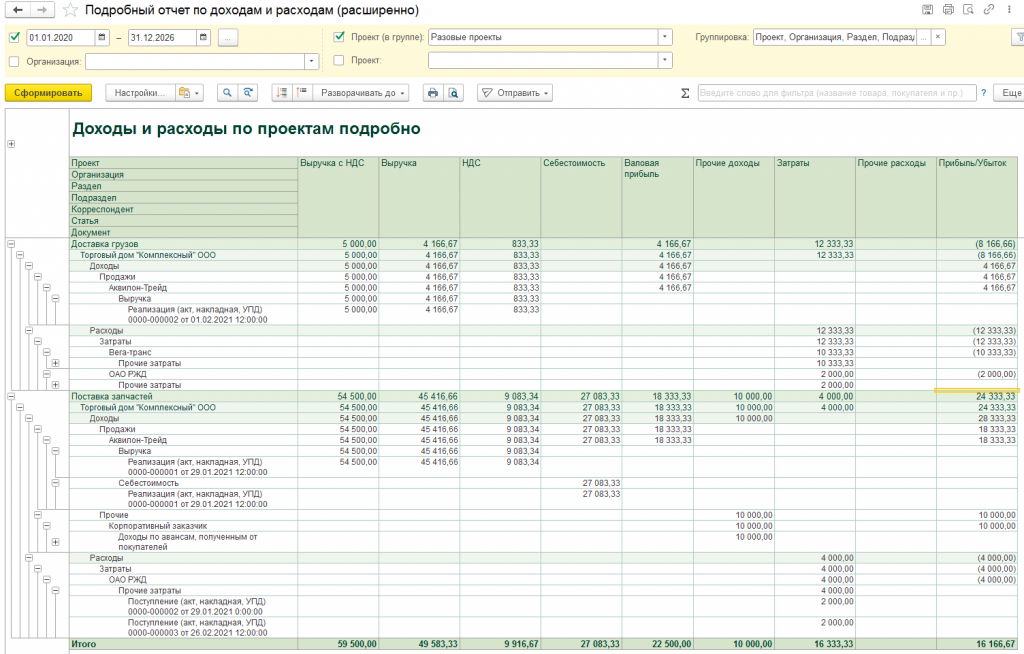Open calendar for start date 01.01.2020
This screenshot has width=1024, height=654.
click(102, 38)
